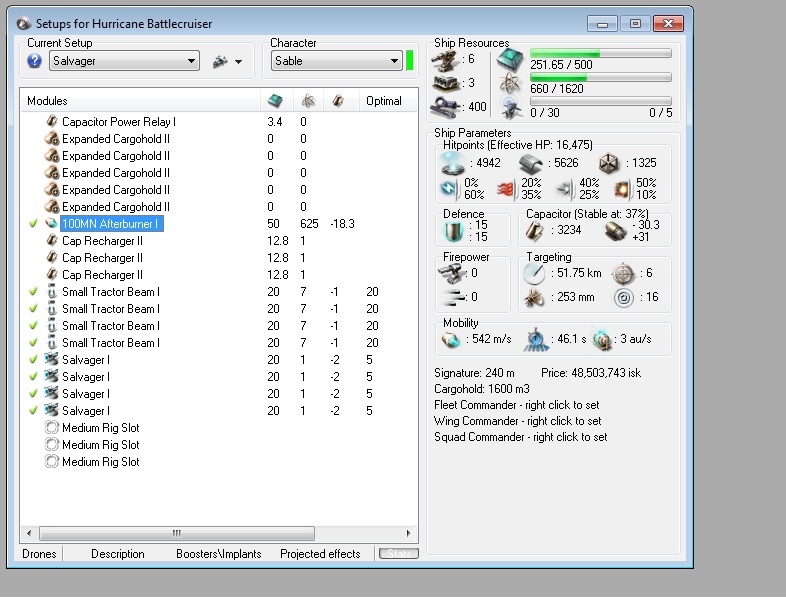Click the launcher hardpoints icon
This screenshot has height=600, width=786.
click(x=446, y=83)
